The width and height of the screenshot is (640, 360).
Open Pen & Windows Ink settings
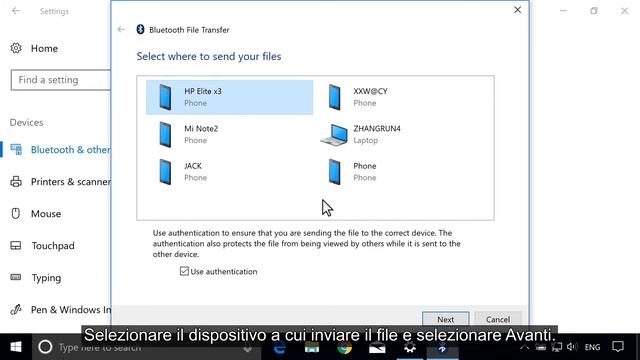[57, 310]
